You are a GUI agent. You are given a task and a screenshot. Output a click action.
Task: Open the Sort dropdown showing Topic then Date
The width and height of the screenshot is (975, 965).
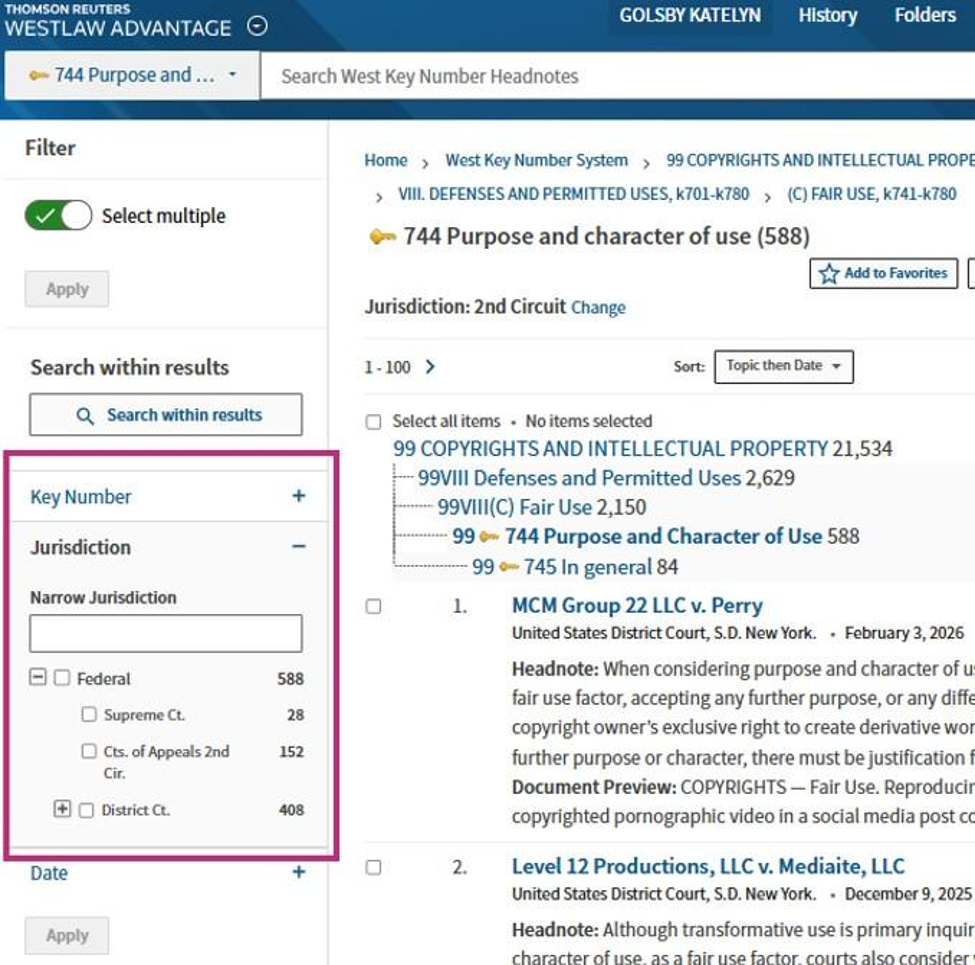click(x=783, y=367)
